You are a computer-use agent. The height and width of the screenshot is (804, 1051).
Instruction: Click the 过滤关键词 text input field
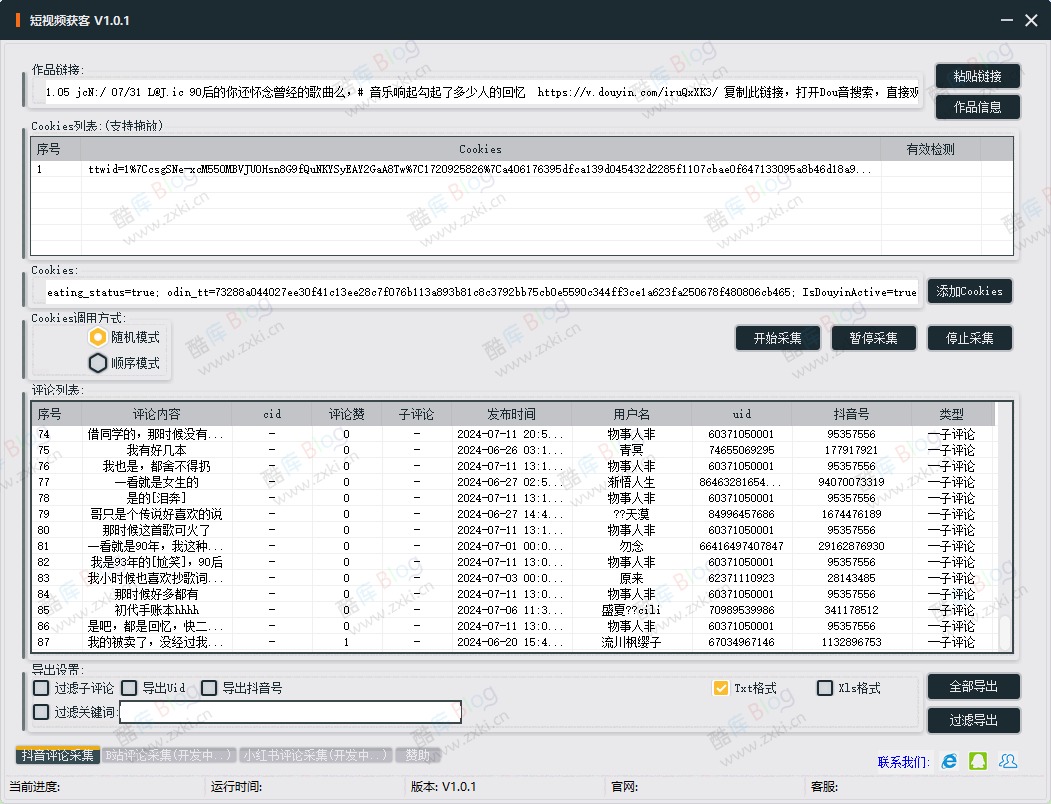tap(290, 712)
